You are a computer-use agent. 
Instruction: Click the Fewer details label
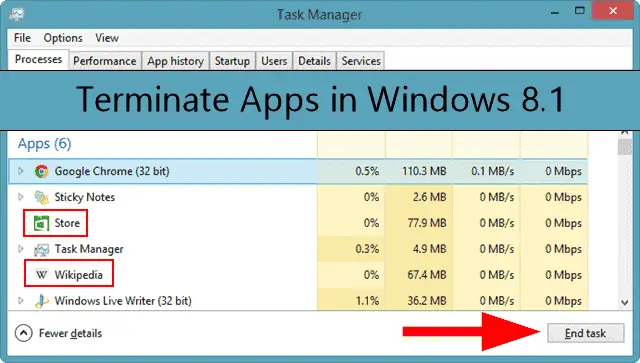(x=70, y=334)
